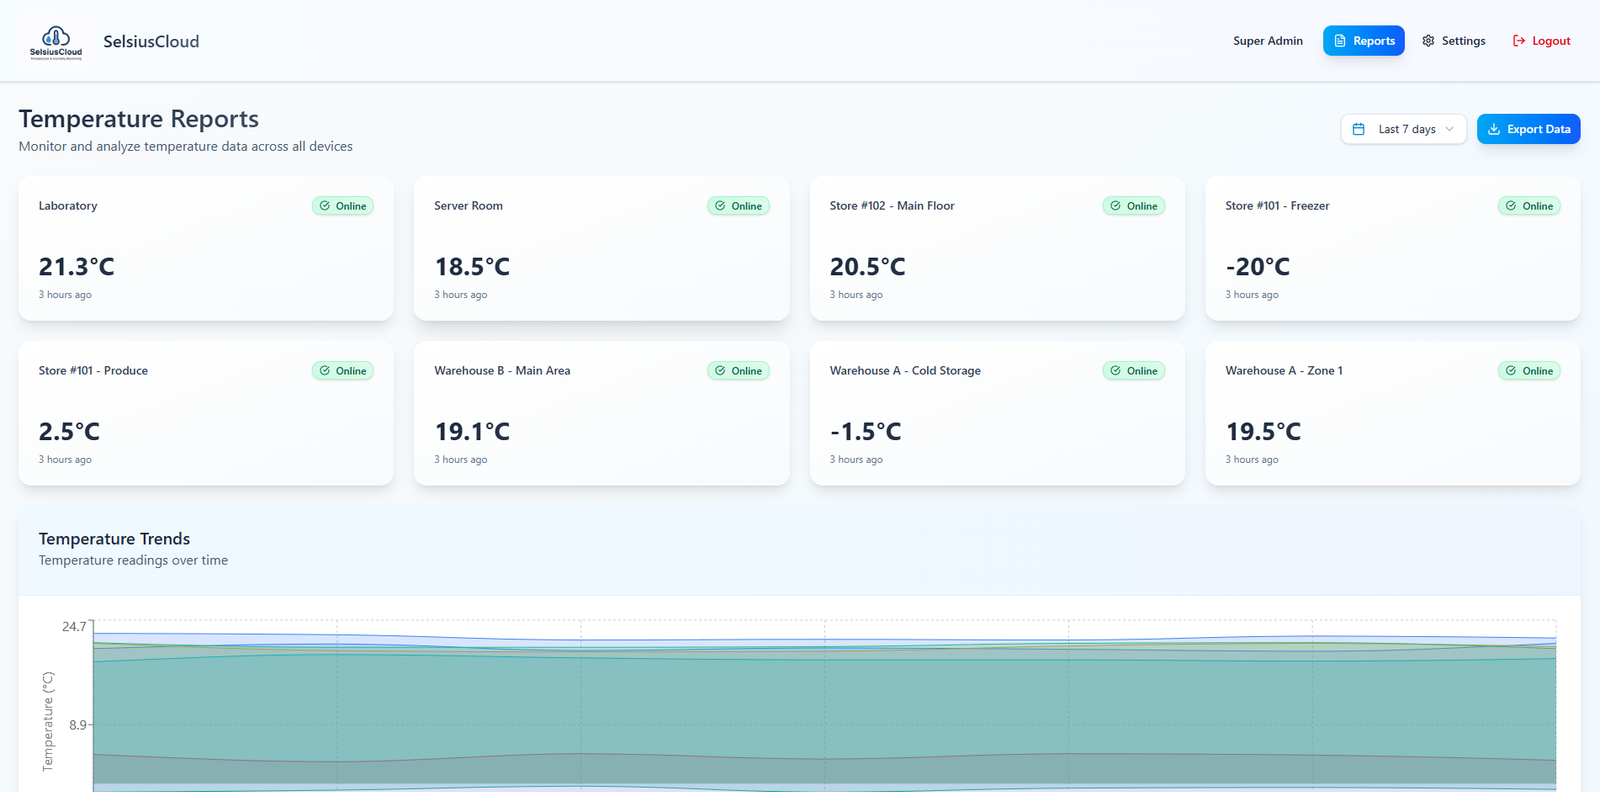Click the Export Data button
The width and height of the screenshot is (1600, 792).
click(x=1528, y=129)
